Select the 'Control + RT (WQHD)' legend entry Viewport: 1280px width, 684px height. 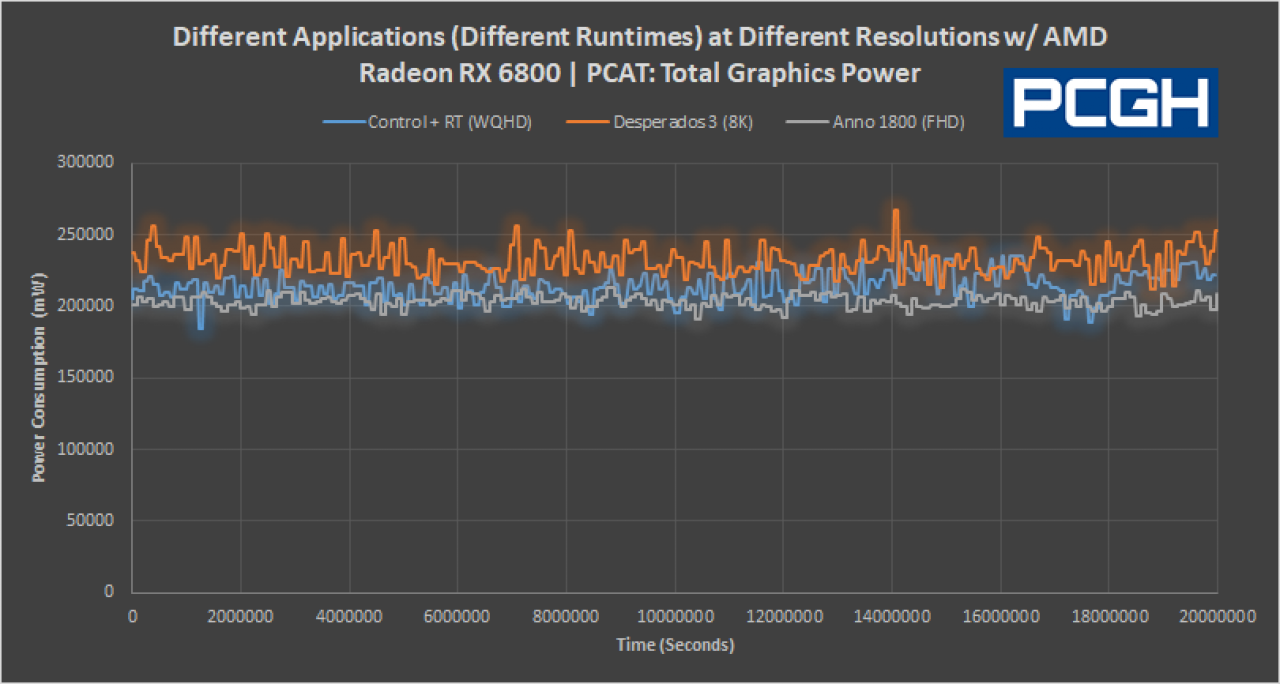coord(427,123)
